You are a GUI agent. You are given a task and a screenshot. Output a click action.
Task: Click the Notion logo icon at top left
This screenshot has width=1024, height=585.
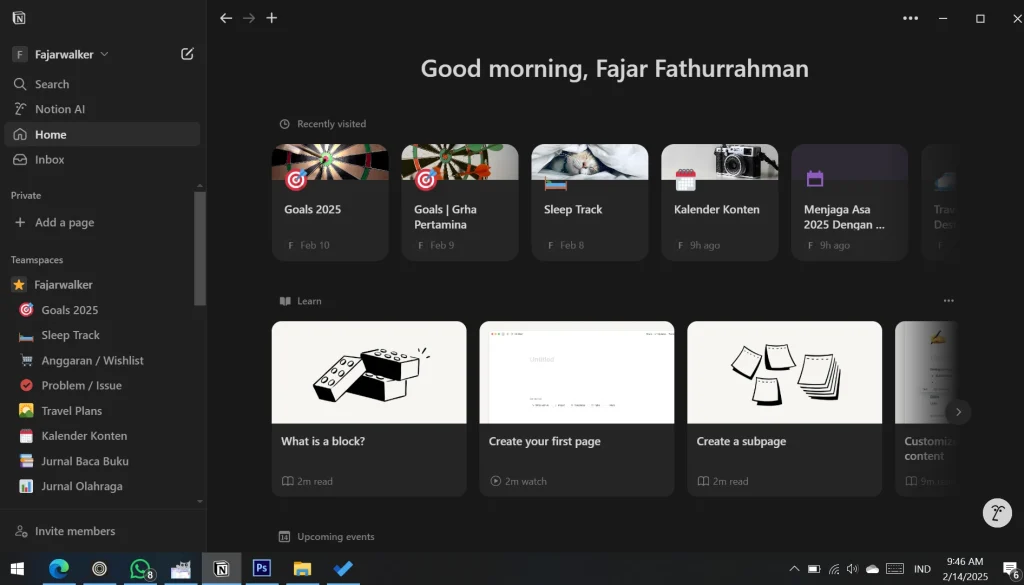coord(19,18)
